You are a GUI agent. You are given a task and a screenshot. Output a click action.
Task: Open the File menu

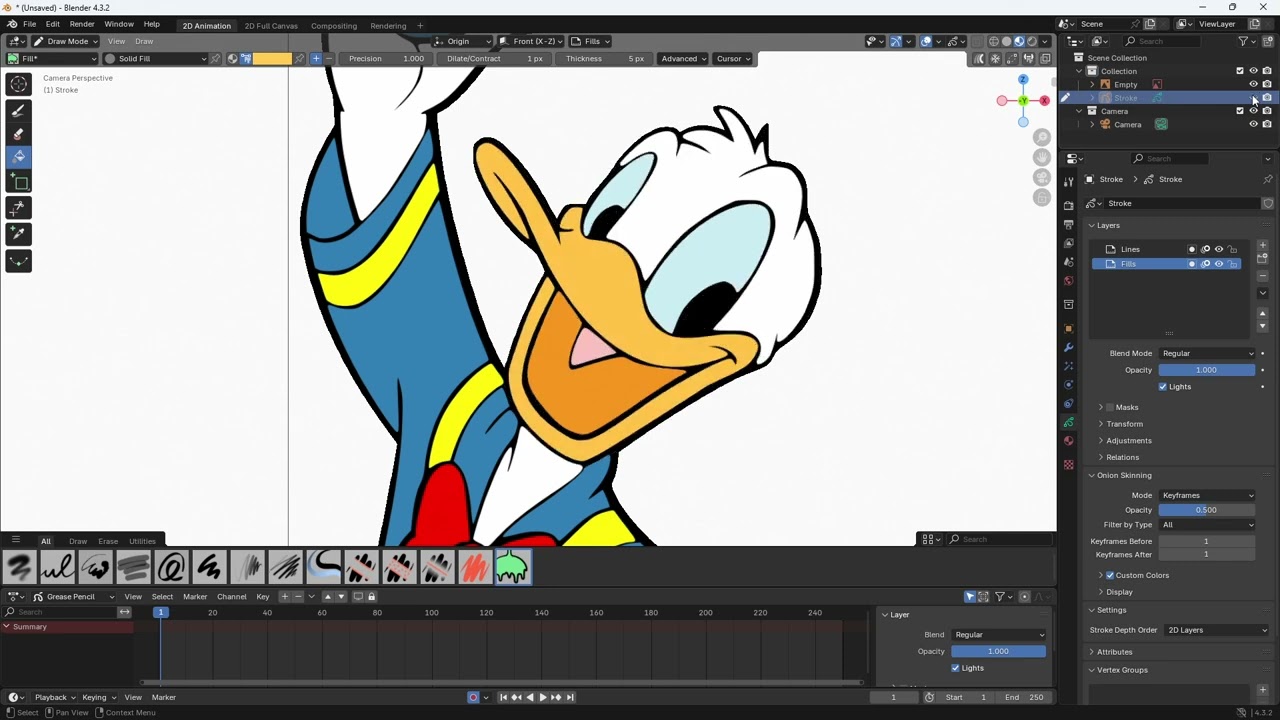[x=30, y=24]
